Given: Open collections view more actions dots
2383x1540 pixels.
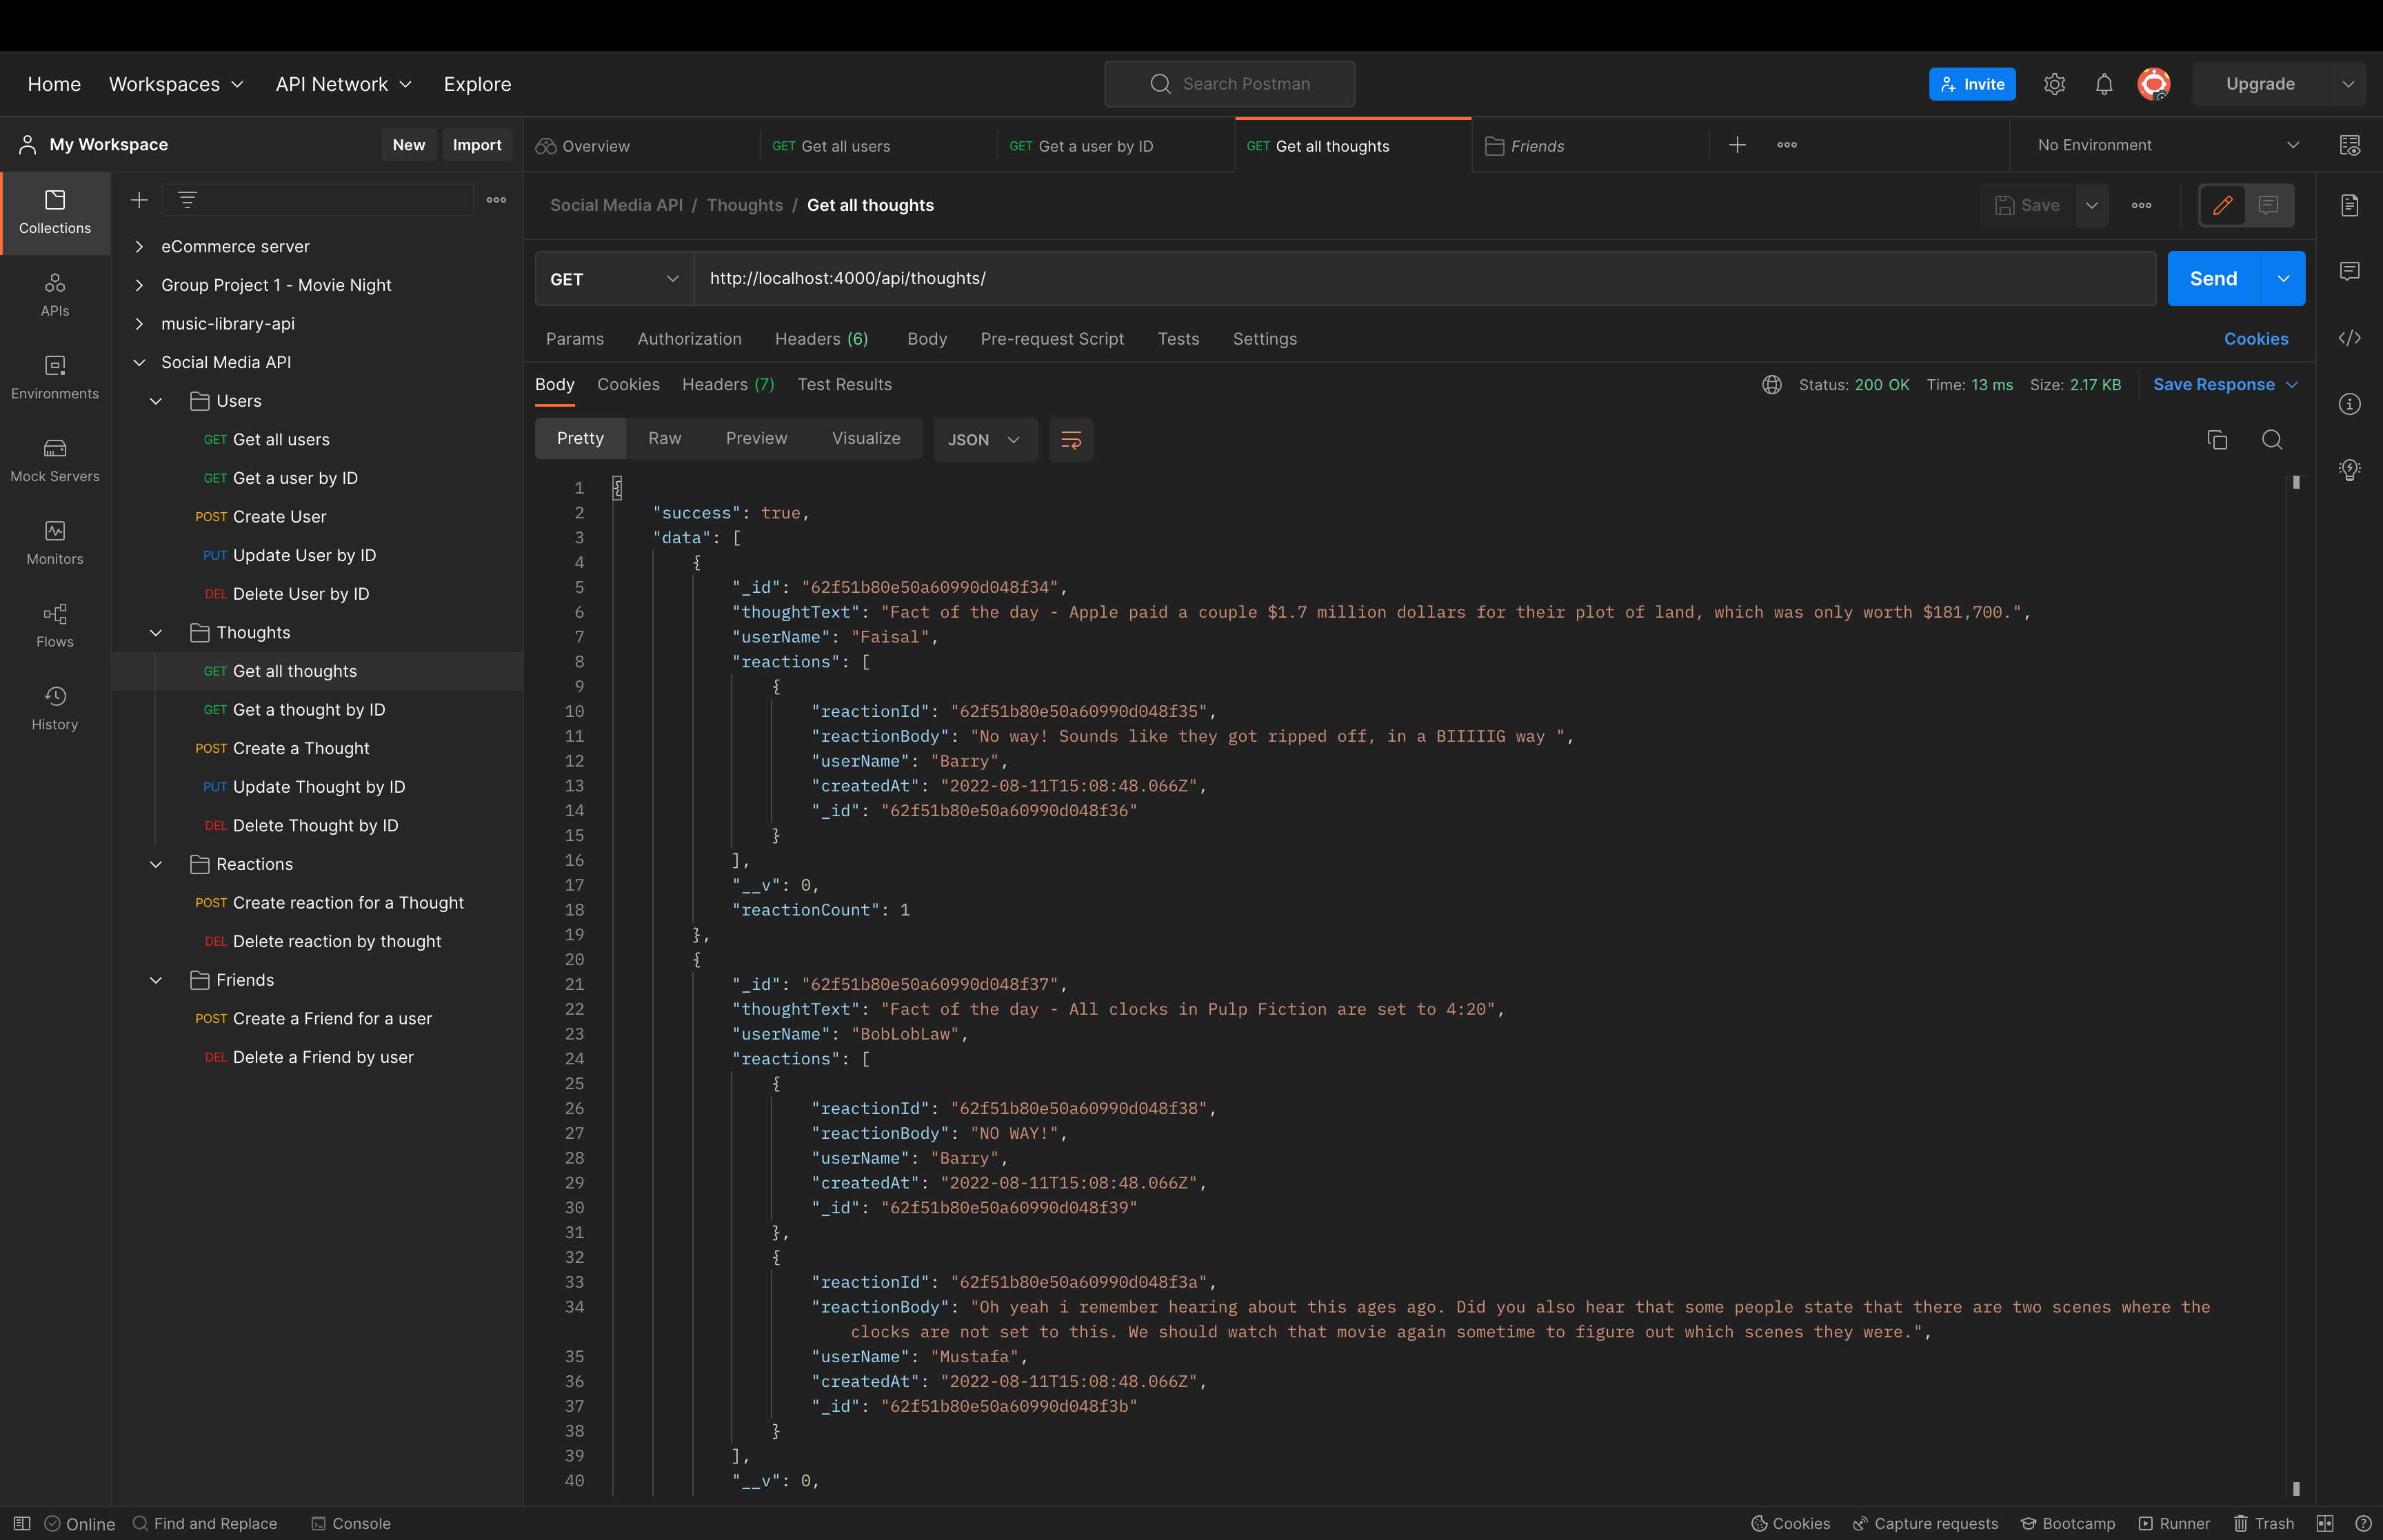Looking at the screenshot, I should click(496, 200).
